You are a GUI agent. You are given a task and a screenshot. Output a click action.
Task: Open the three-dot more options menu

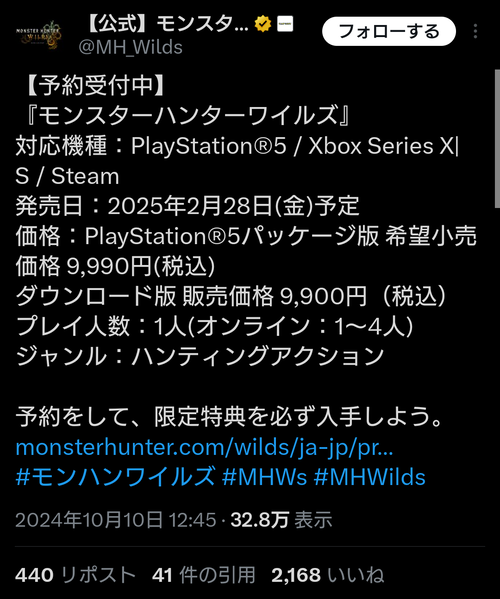tap(475, 31)
